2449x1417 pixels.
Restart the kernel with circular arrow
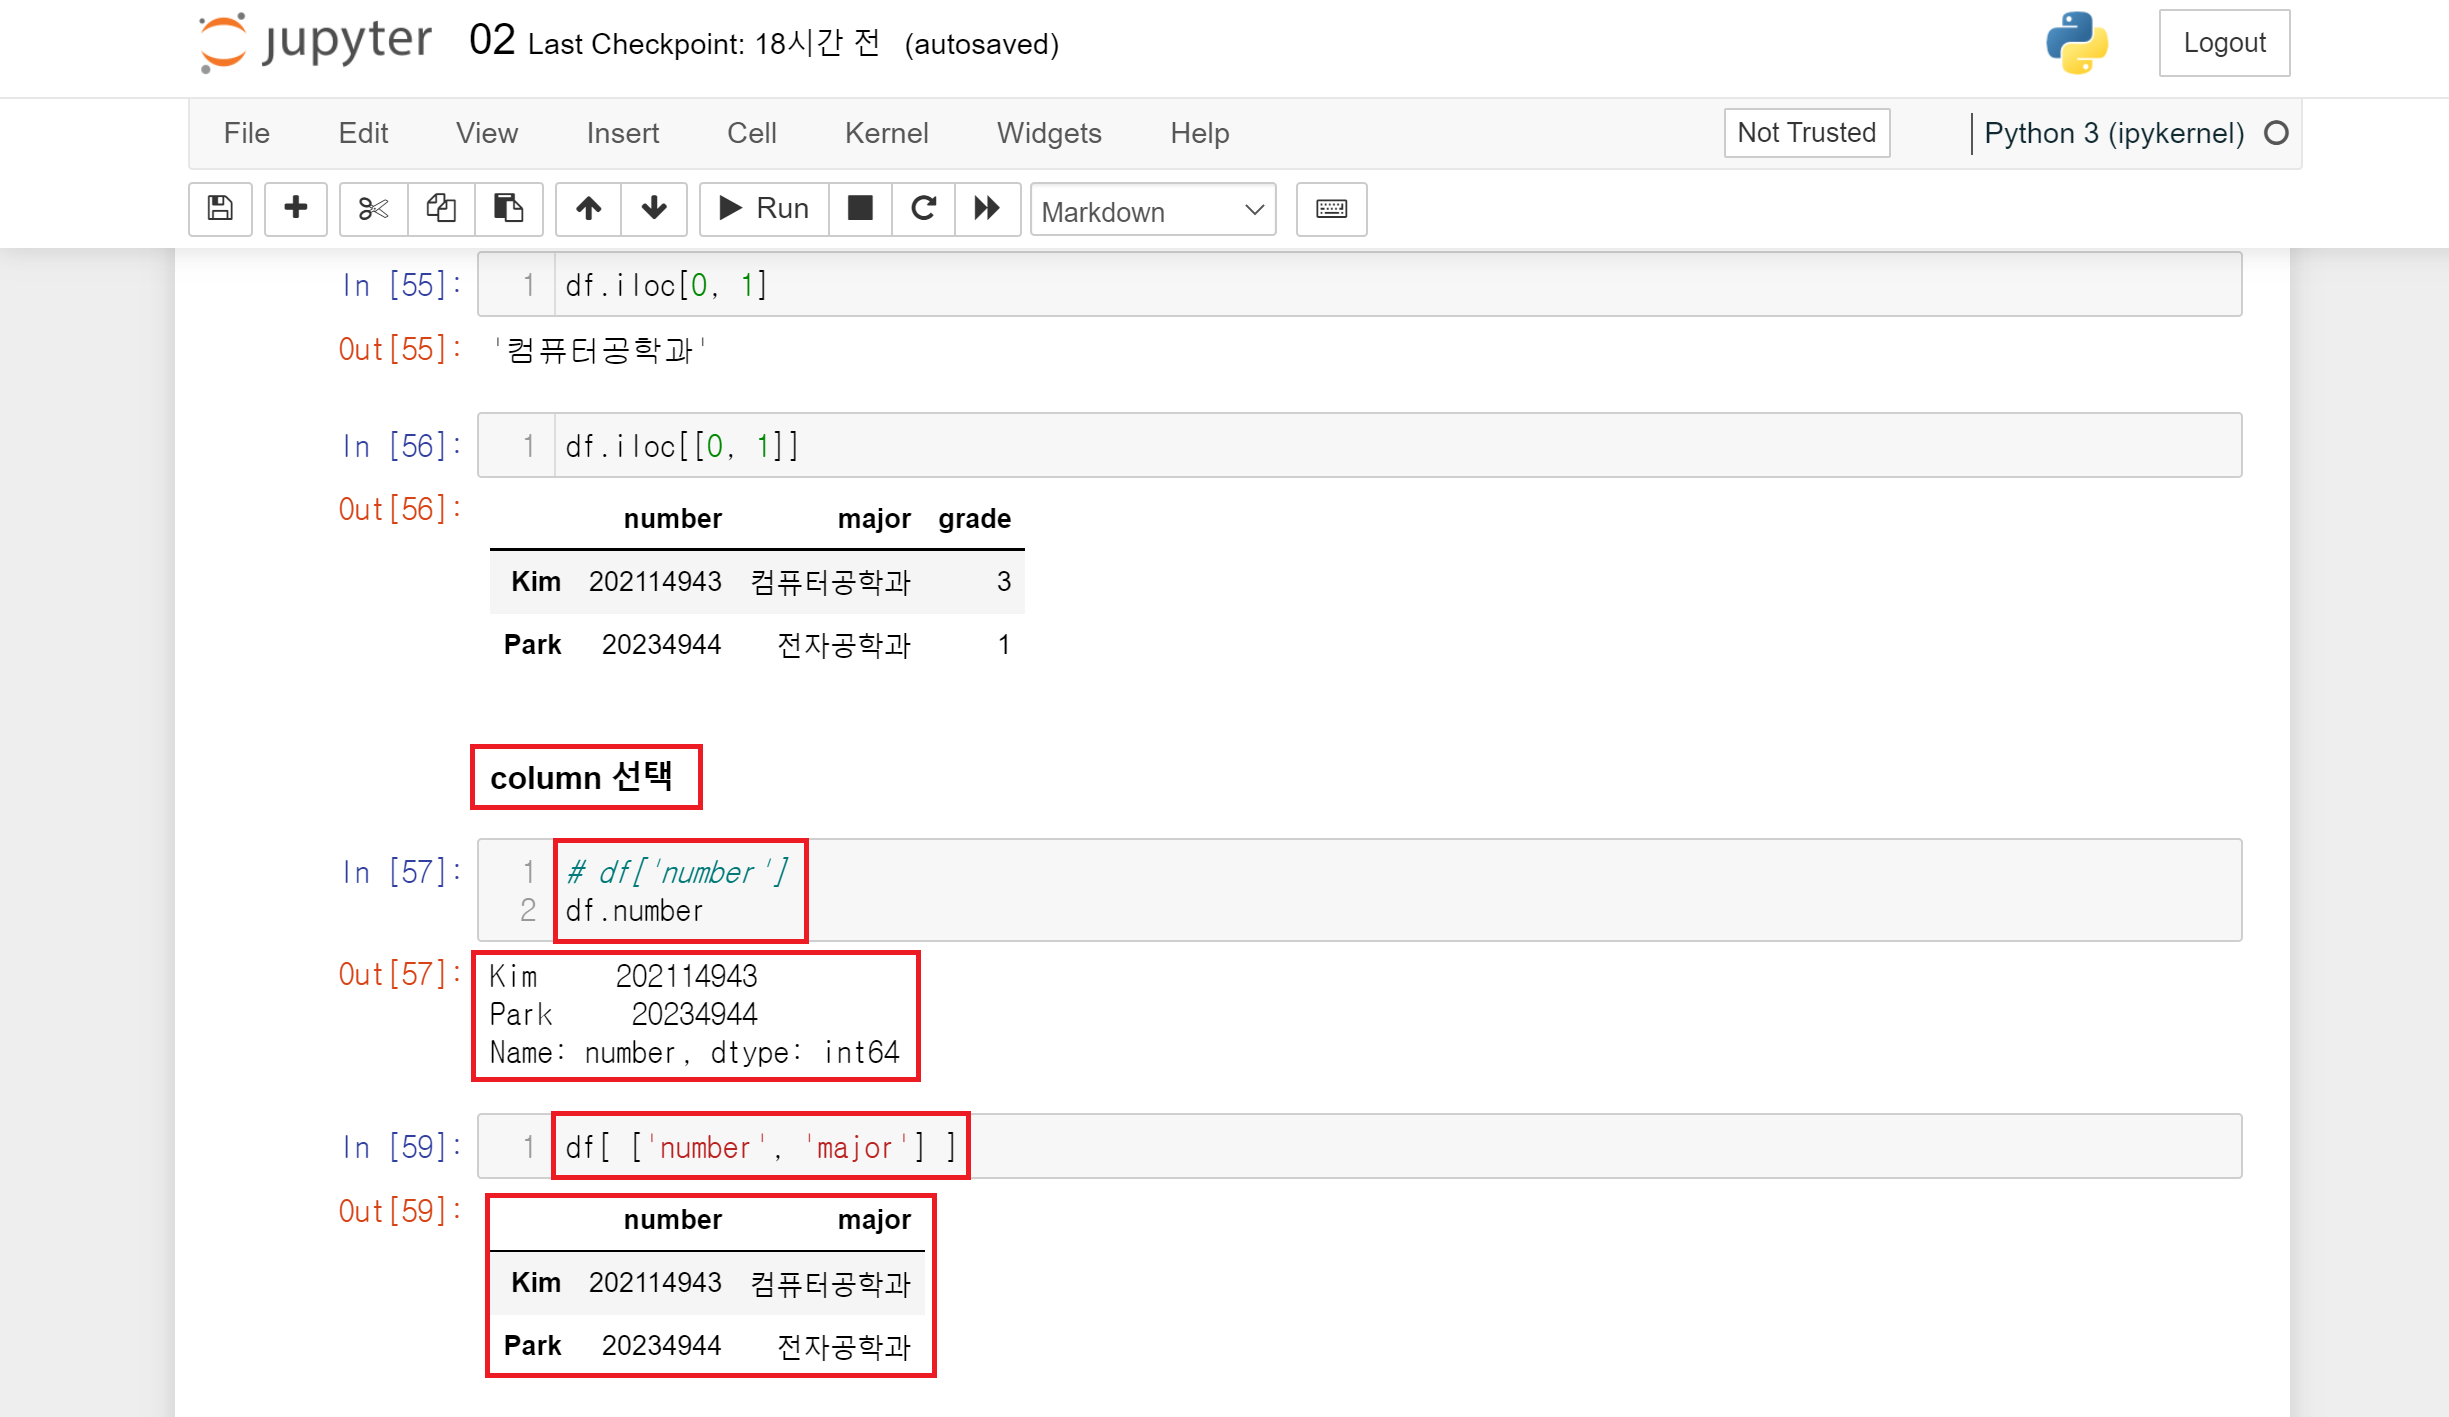[x=923, y=208]
